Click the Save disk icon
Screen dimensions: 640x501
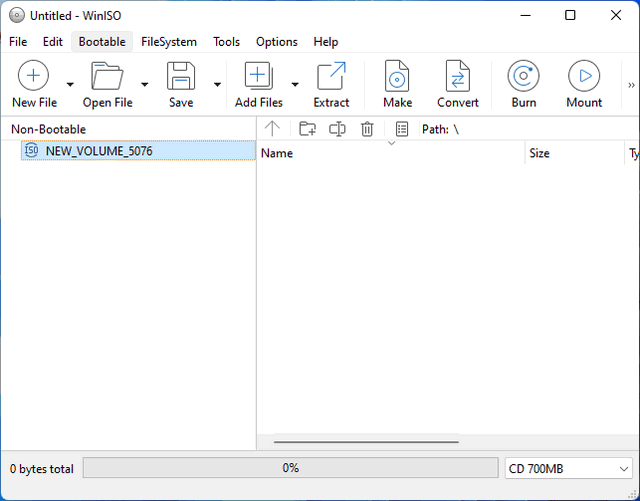[x=181, y=77]
